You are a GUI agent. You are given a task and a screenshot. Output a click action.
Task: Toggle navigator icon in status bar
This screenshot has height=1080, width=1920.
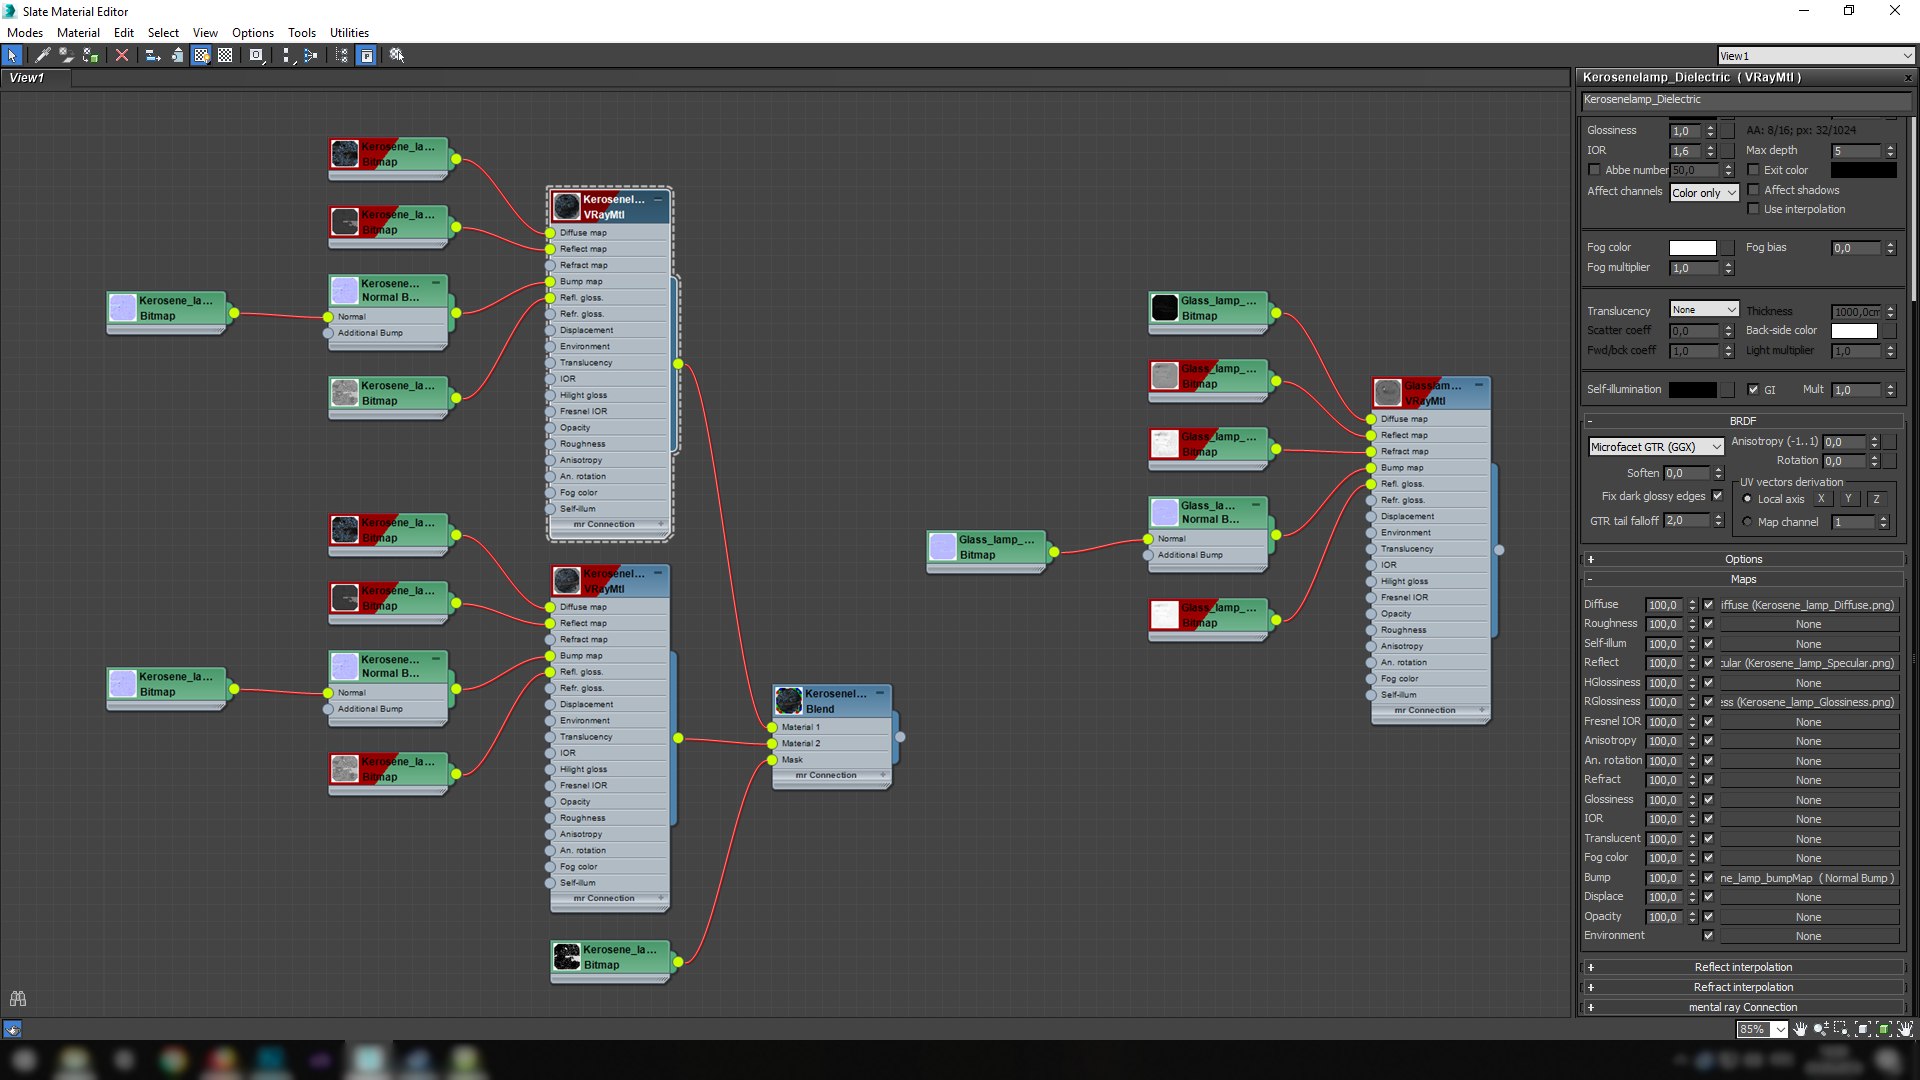[12, 1029]
